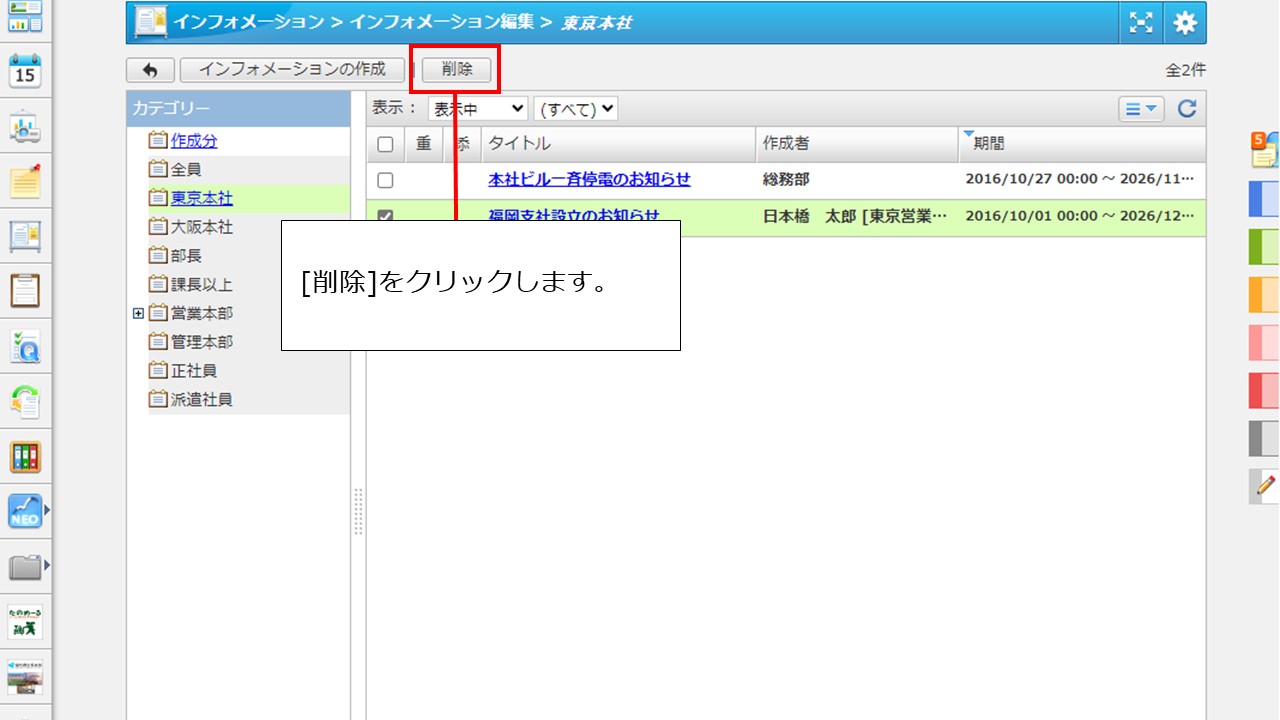Image resolution: width=1280 pixels, height=720 pixels.
Task: Open the colored binders cabinet icon
Action: click(x=25, y=457)
